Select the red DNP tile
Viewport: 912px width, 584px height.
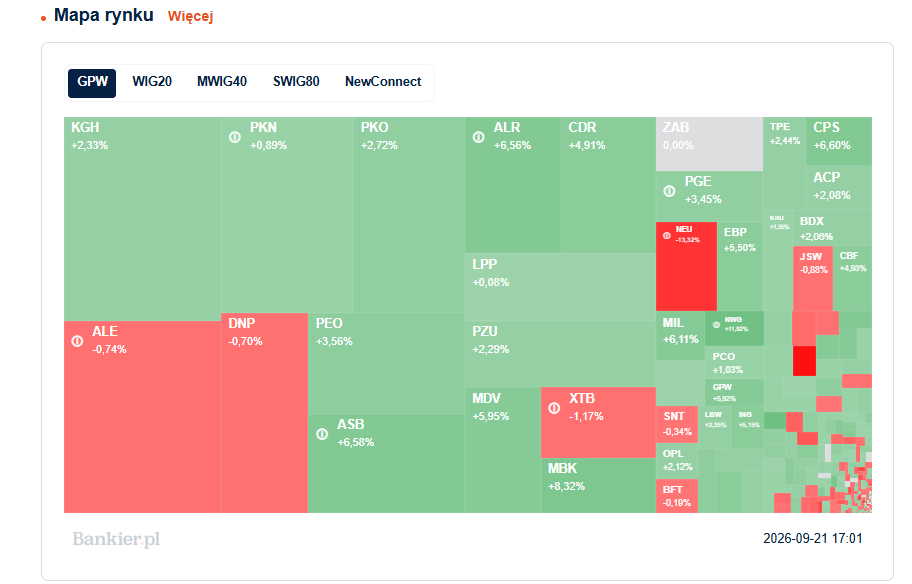pos(264,413)
